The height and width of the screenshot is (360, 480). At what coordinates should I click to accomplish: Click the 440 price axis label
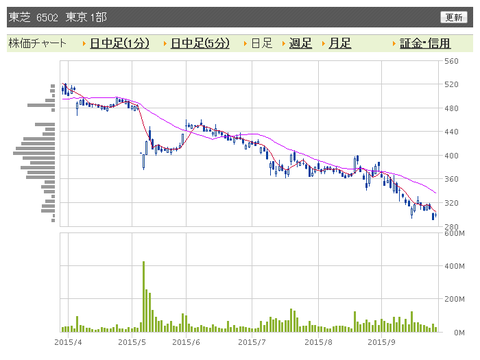(x=451, y=132)
